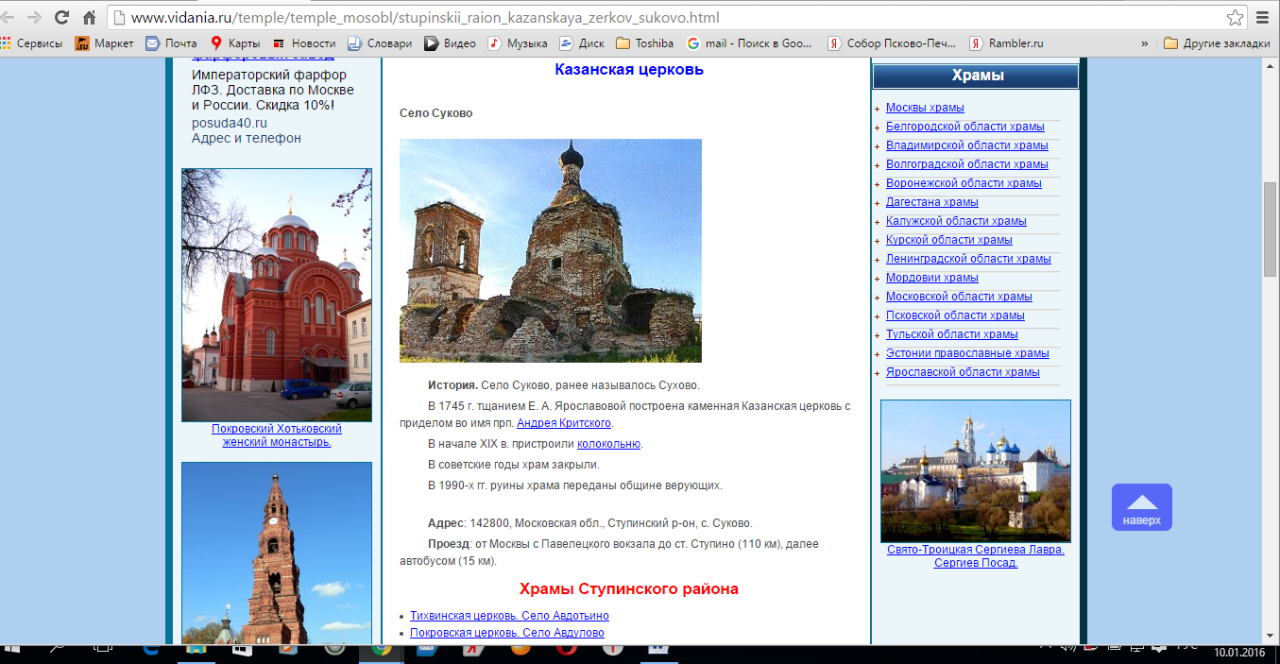Viewport: 1280px width, 664px height.
Task: Open the Карты bookmark
Action: (235, 43)
